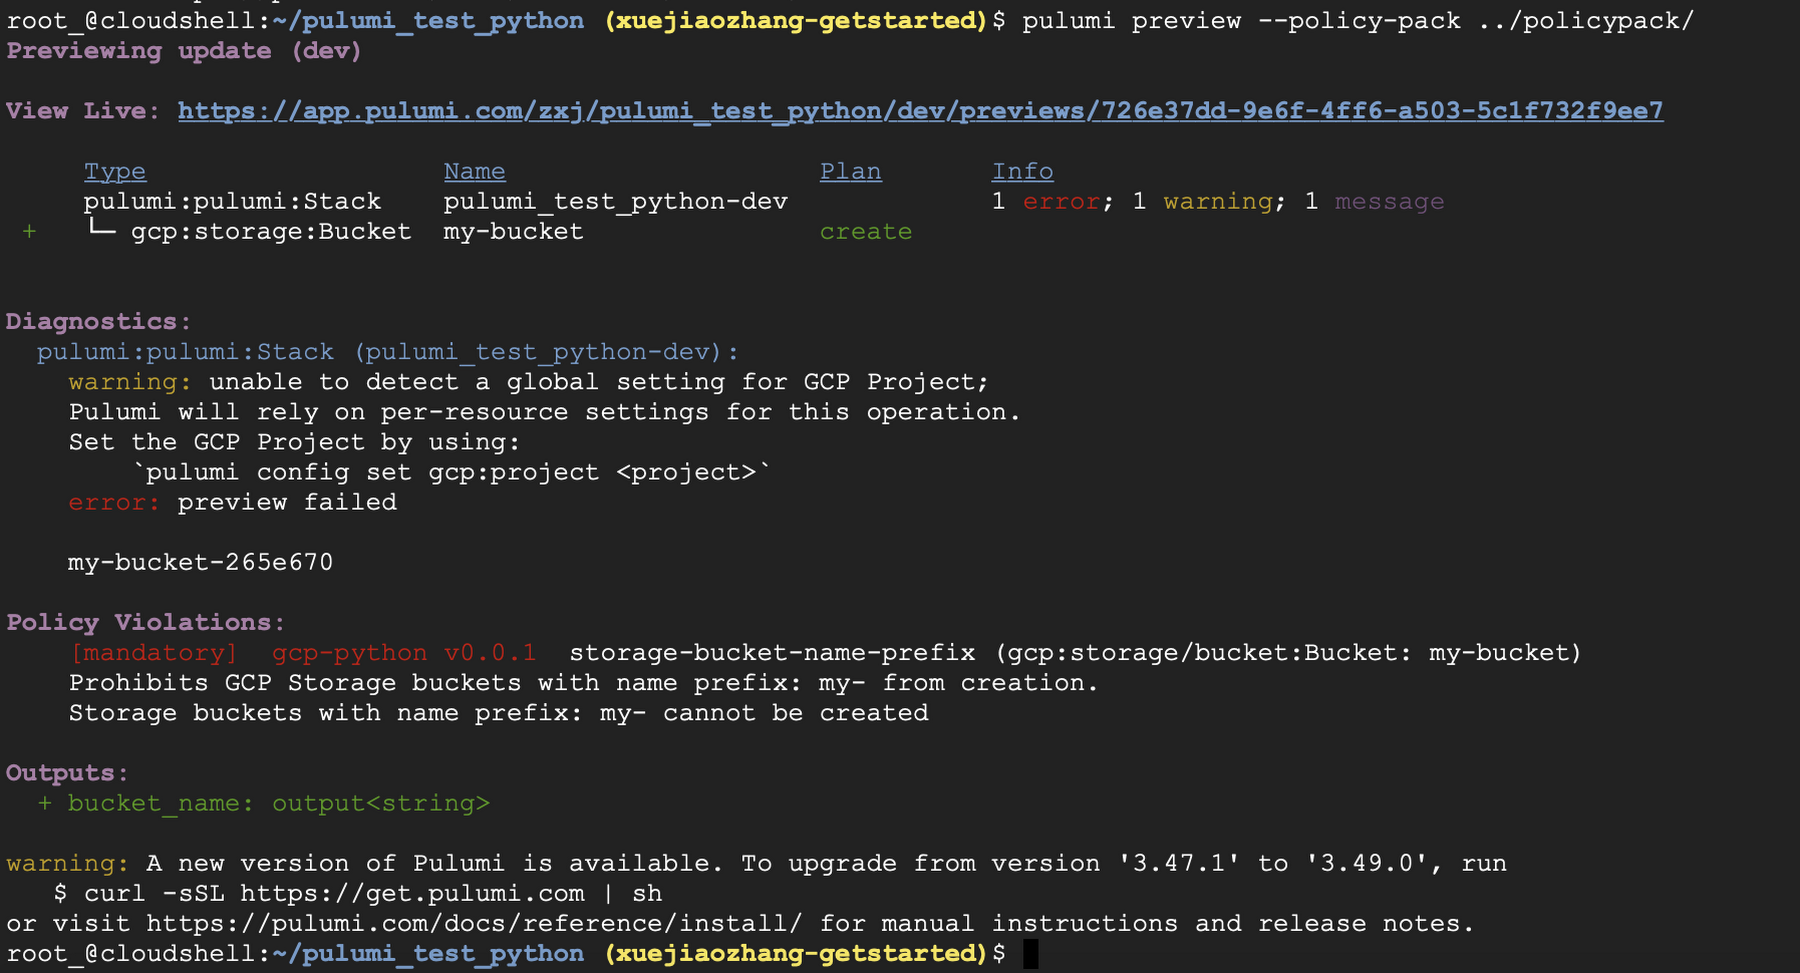This screenshot has height=973, width=1800.
Task: Click the red 'error' word in Info column
Action: [1061, 202]
